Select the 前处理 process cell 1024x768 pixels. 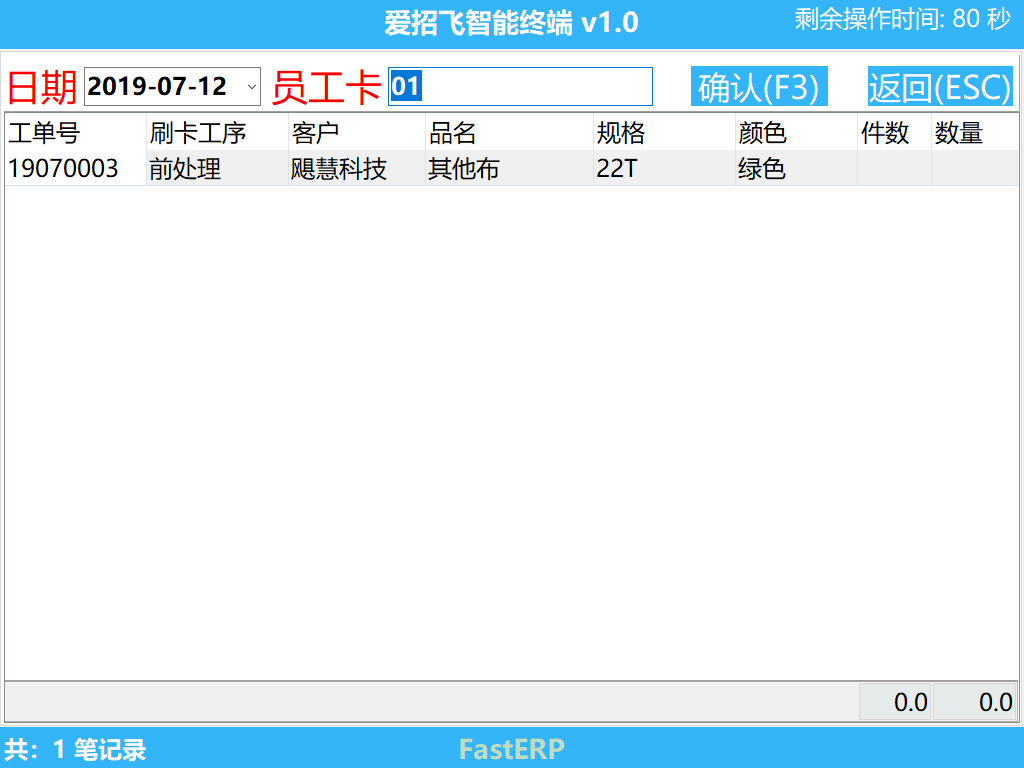(x=217, y=168)
